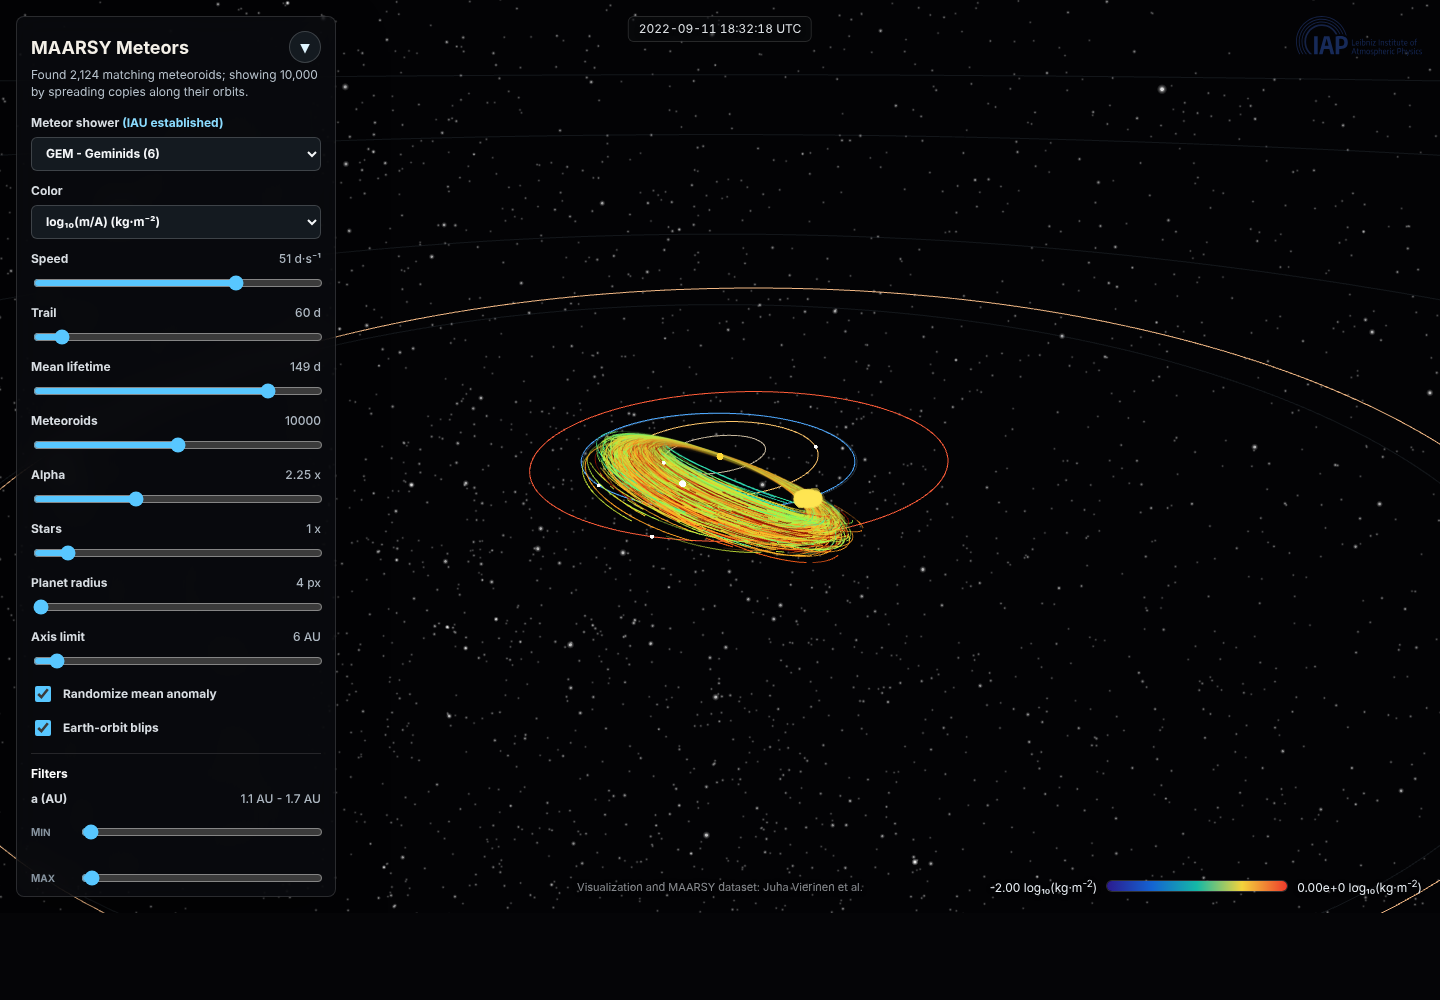Click the '0.00e+0' legend maximum label
1440x1000 pixels.
1359,887
